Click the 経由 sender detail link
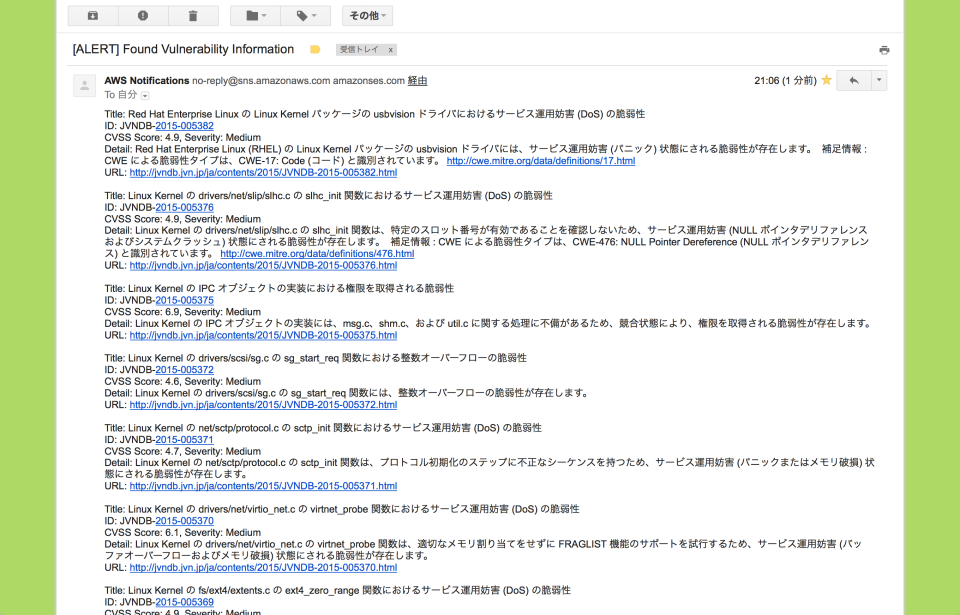 [419, 79]
